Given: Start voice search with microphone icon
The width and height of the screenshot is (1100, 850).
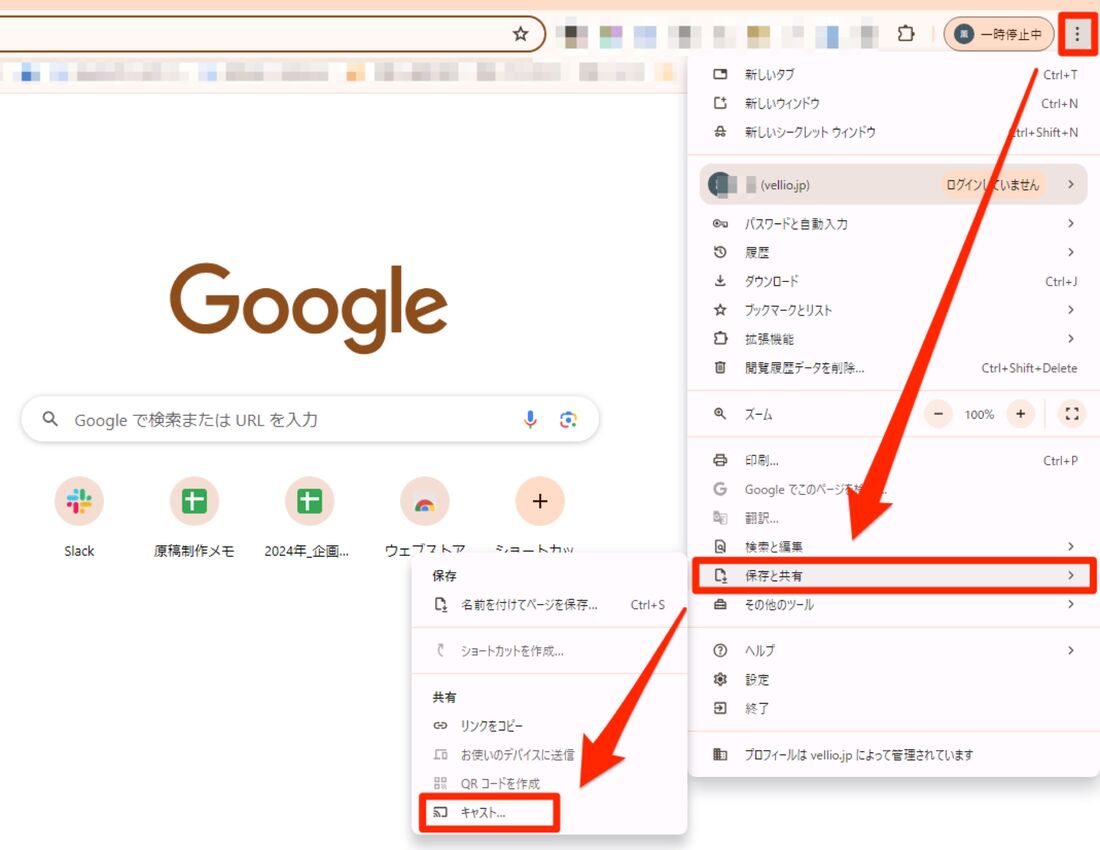Looking at the screenshot, I should (530, 419).
